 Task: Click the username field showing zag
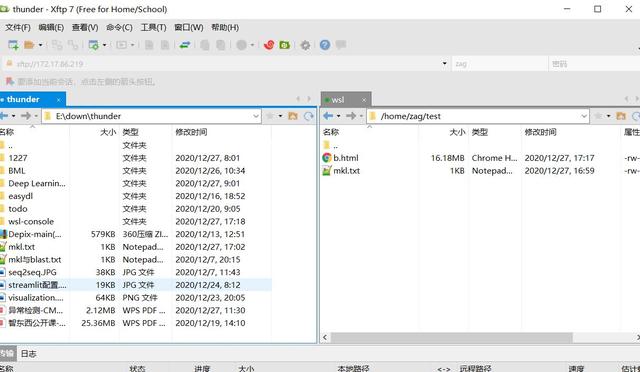point(500,64)
